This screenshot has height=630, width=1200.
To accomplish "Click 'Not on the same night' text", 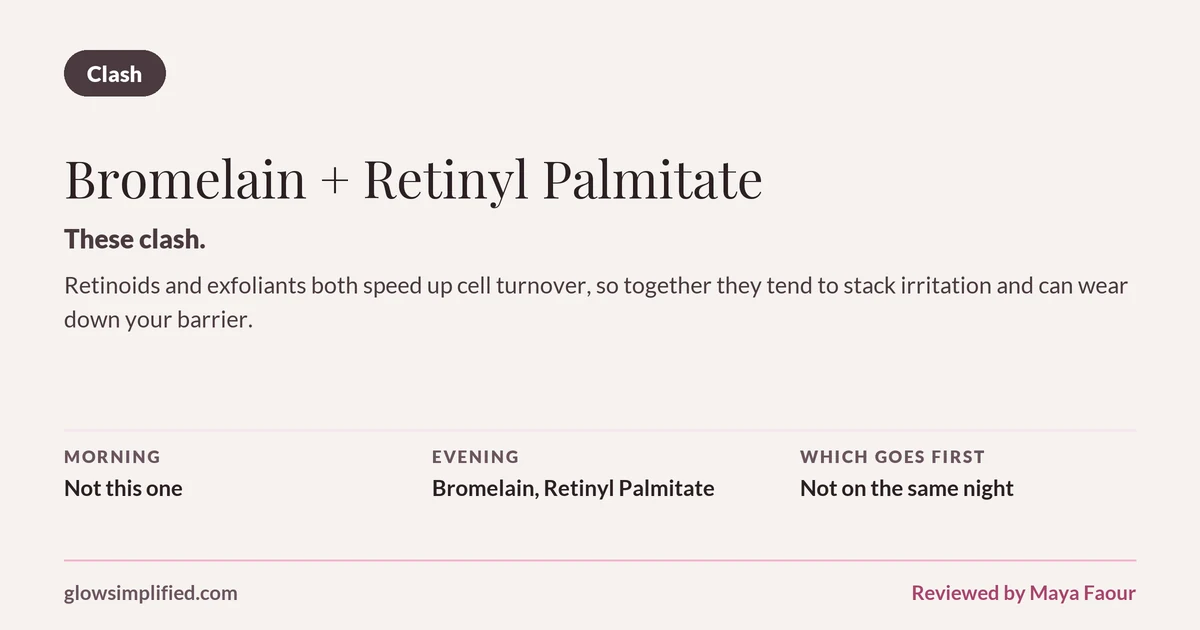I will pyautogui.click(x=907, y=489).
